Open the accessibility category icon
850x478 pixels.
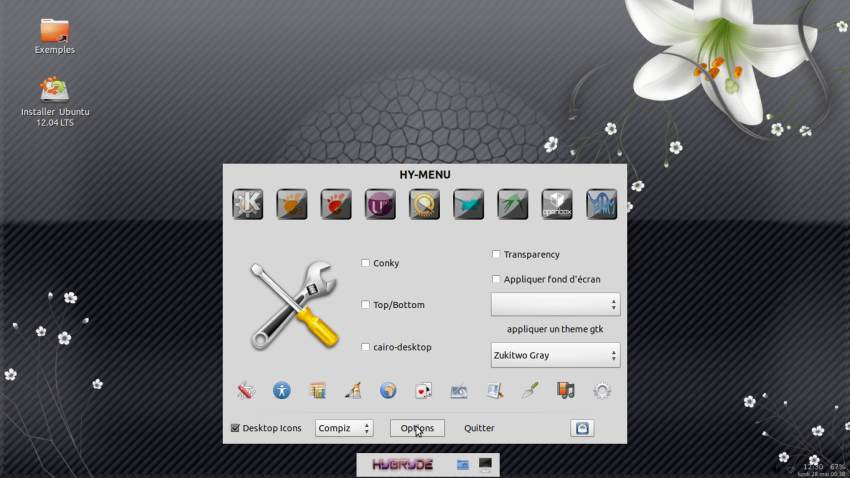[x=282, y=390]
